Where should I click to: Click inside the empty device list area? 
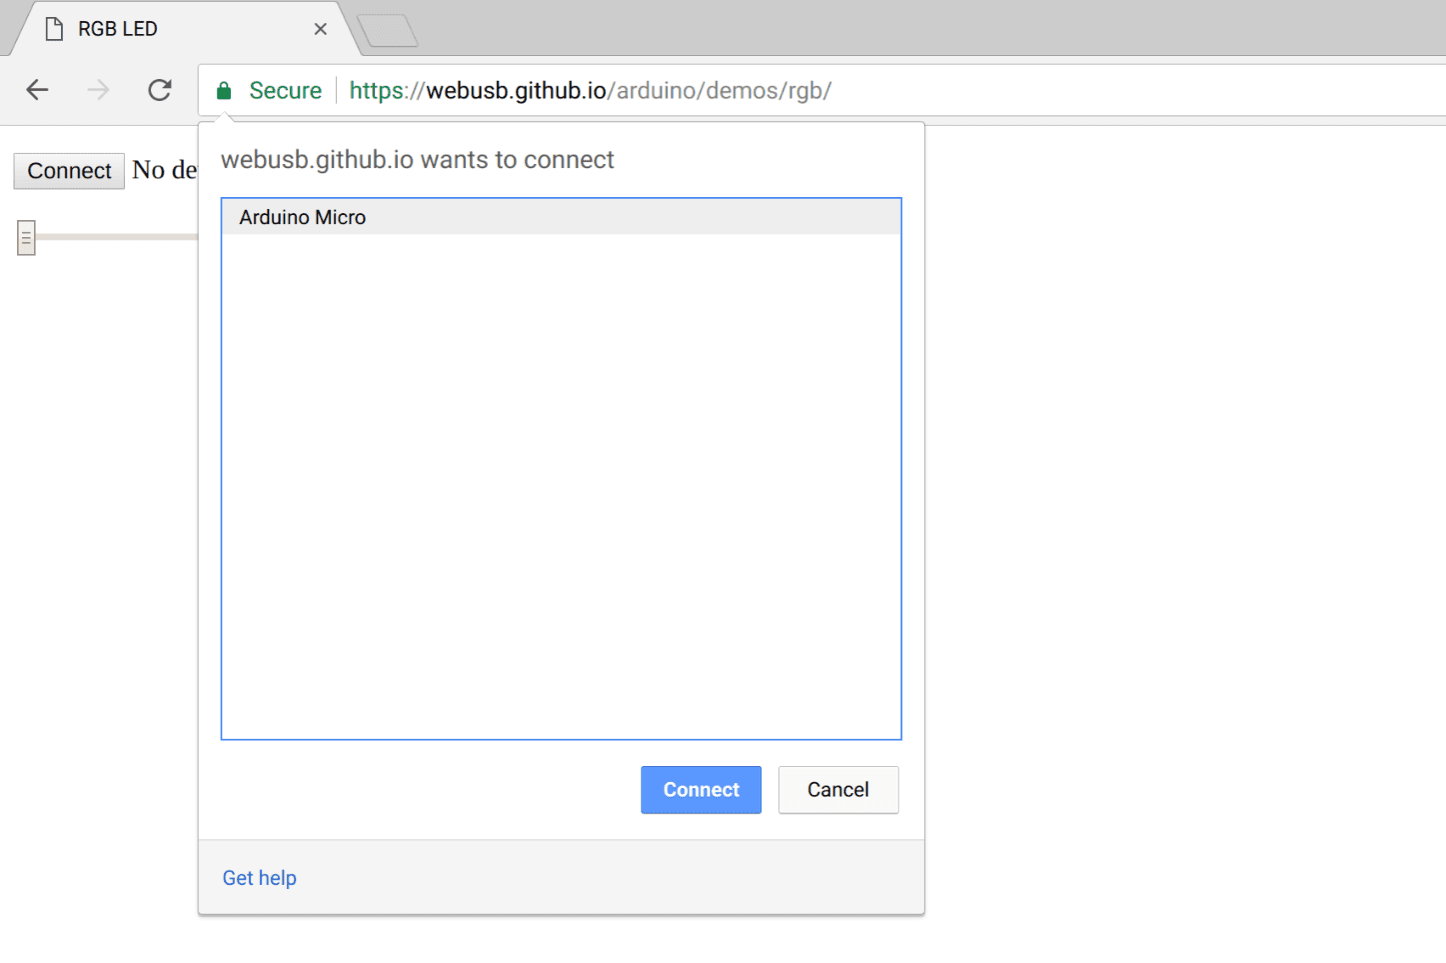(560, 480)
